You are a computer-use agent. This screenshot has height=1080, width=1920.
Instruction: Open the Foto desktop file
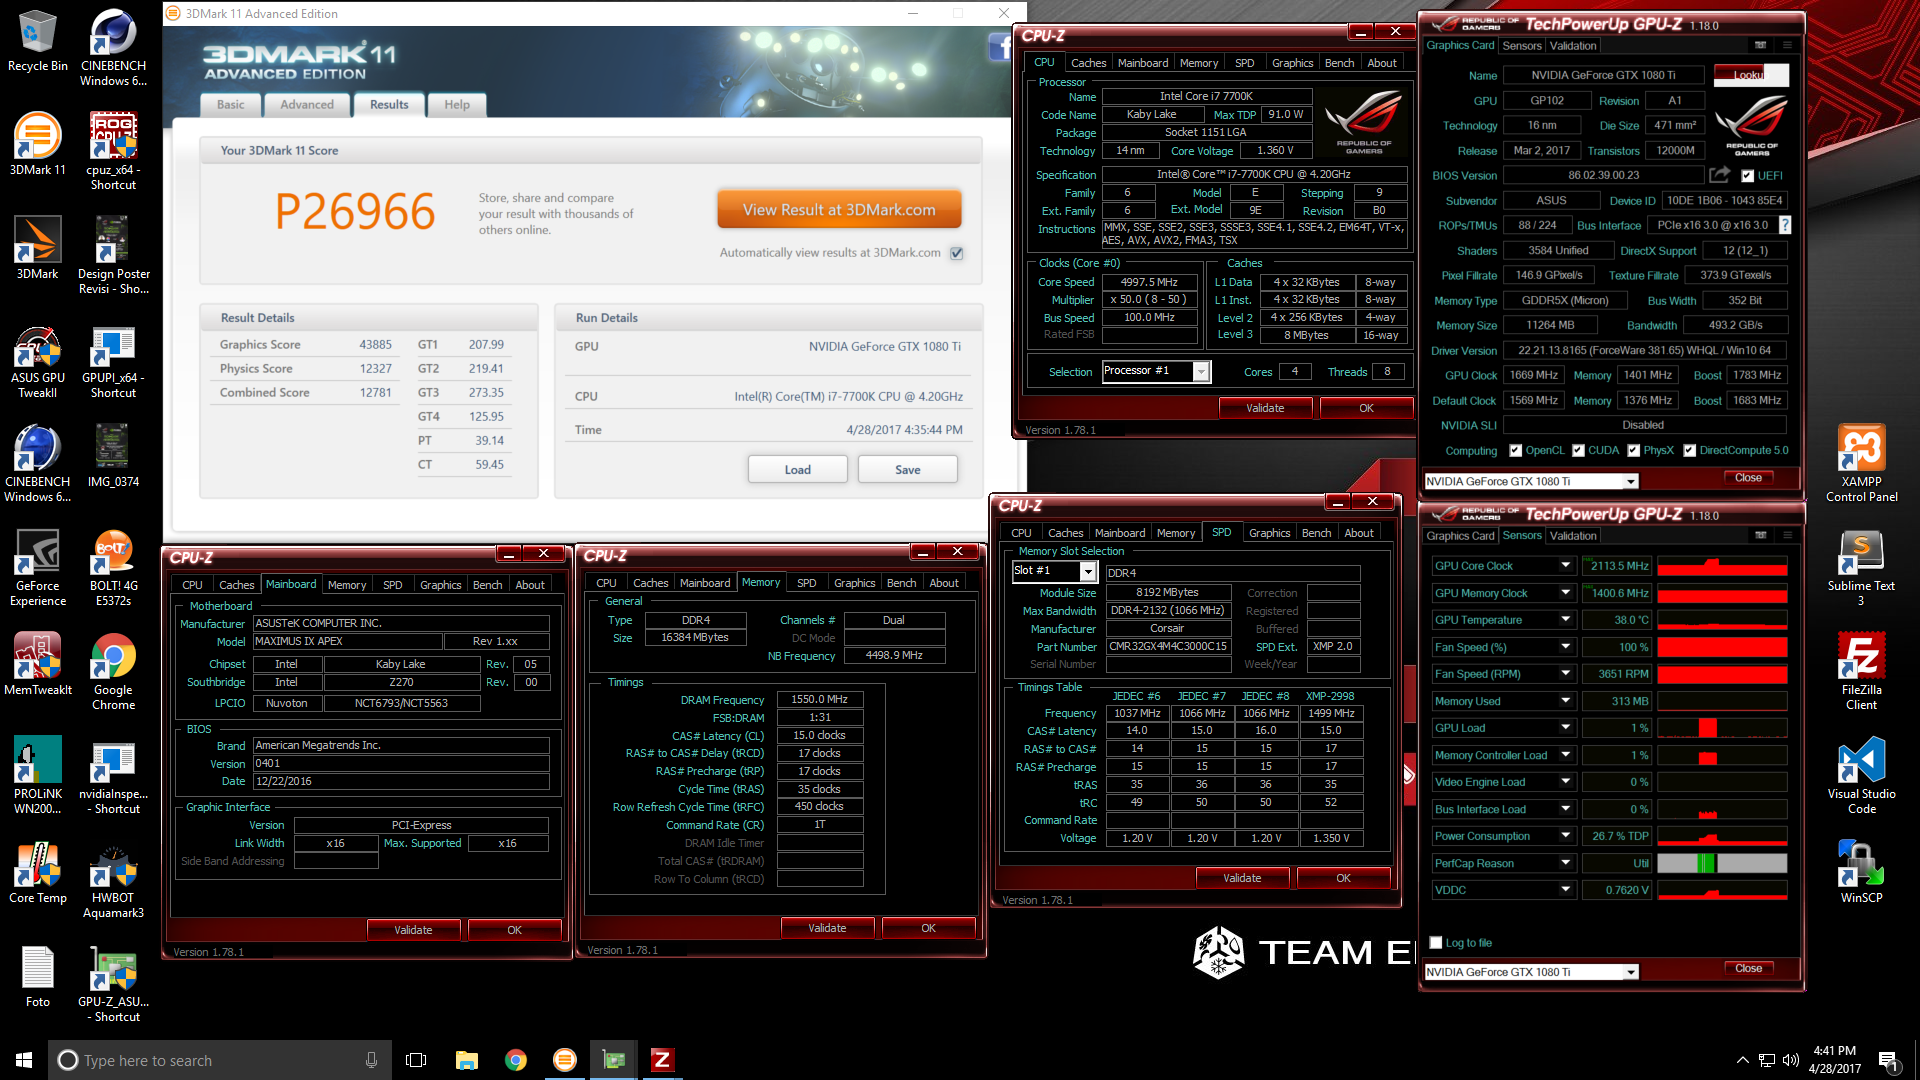pos(38,977)
